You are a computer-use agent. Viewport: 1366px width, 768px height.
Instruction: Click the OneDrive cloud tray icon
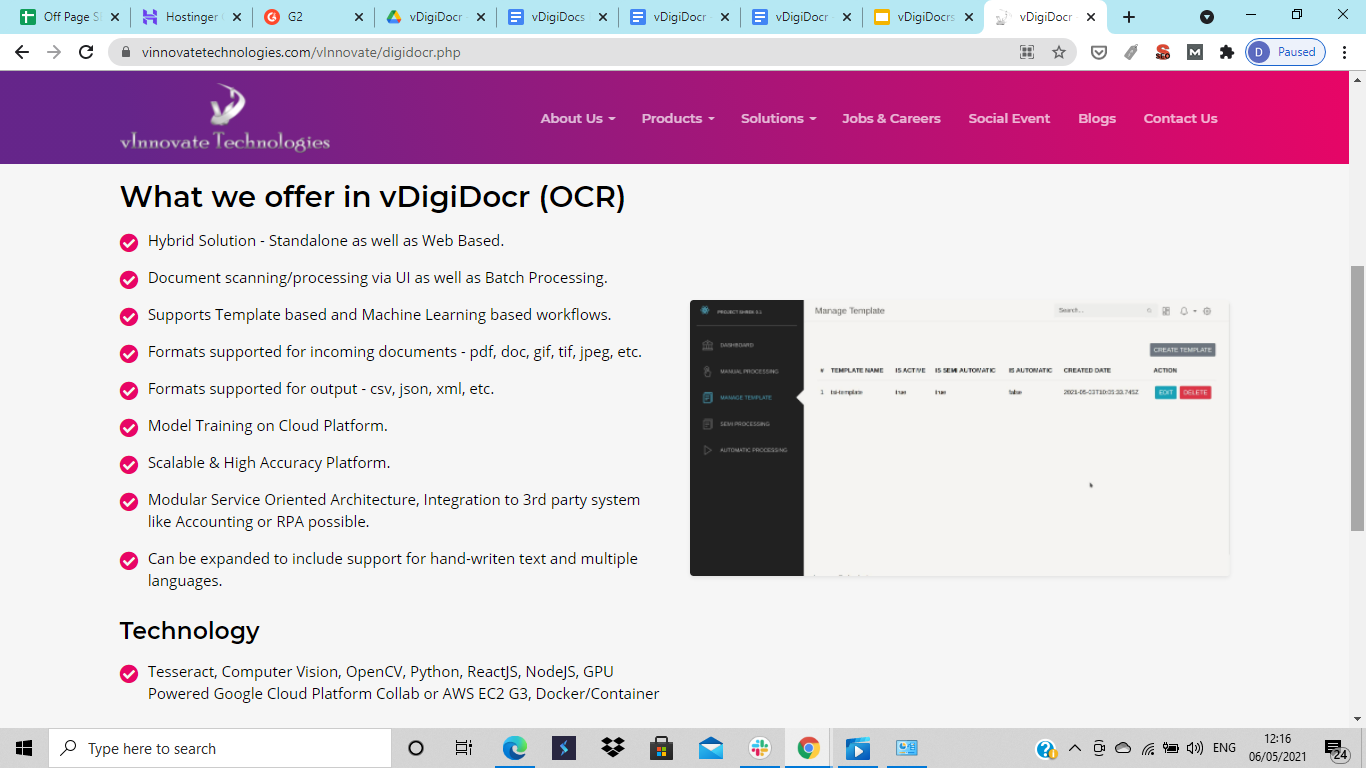[1123, 748]
